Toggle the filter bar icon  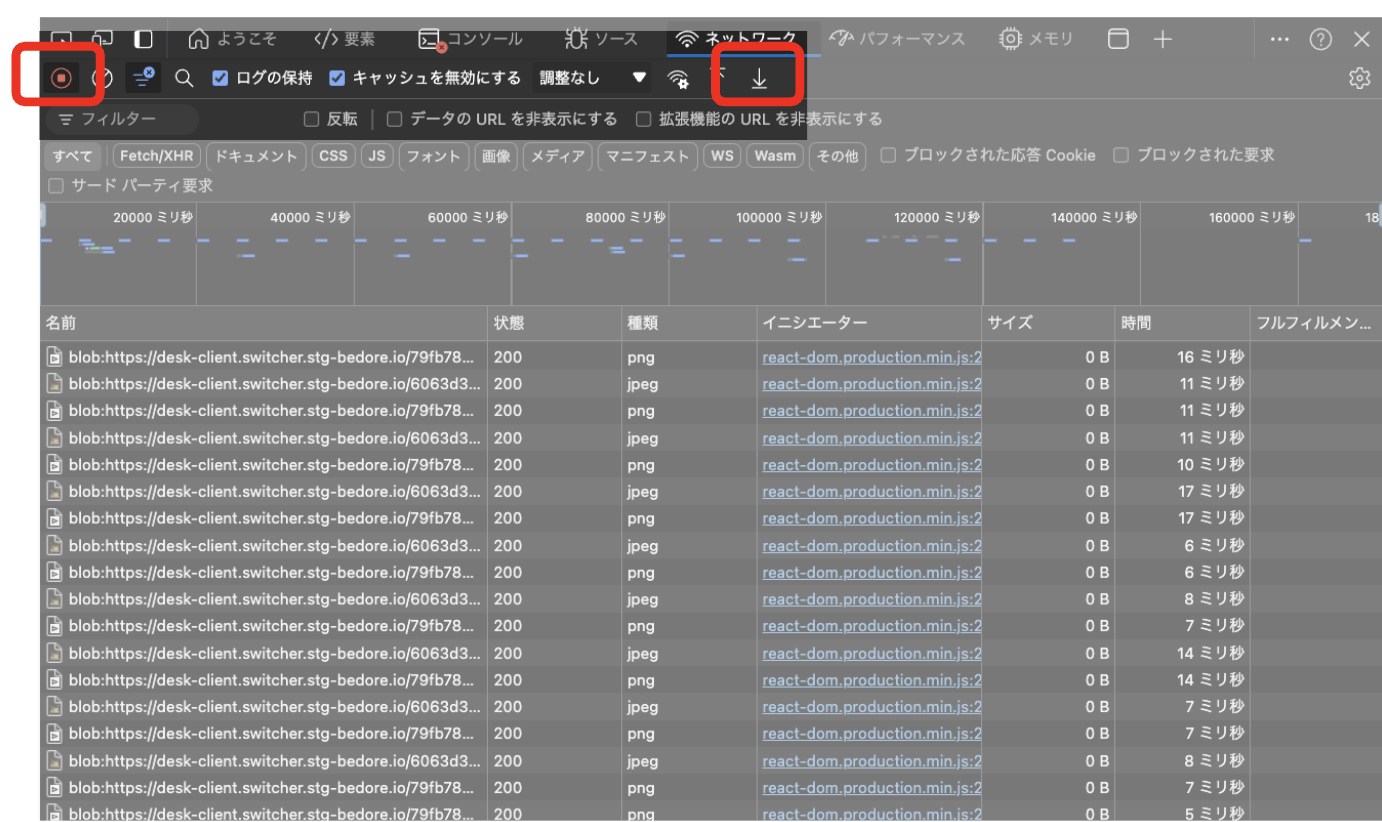pos(145,77)
